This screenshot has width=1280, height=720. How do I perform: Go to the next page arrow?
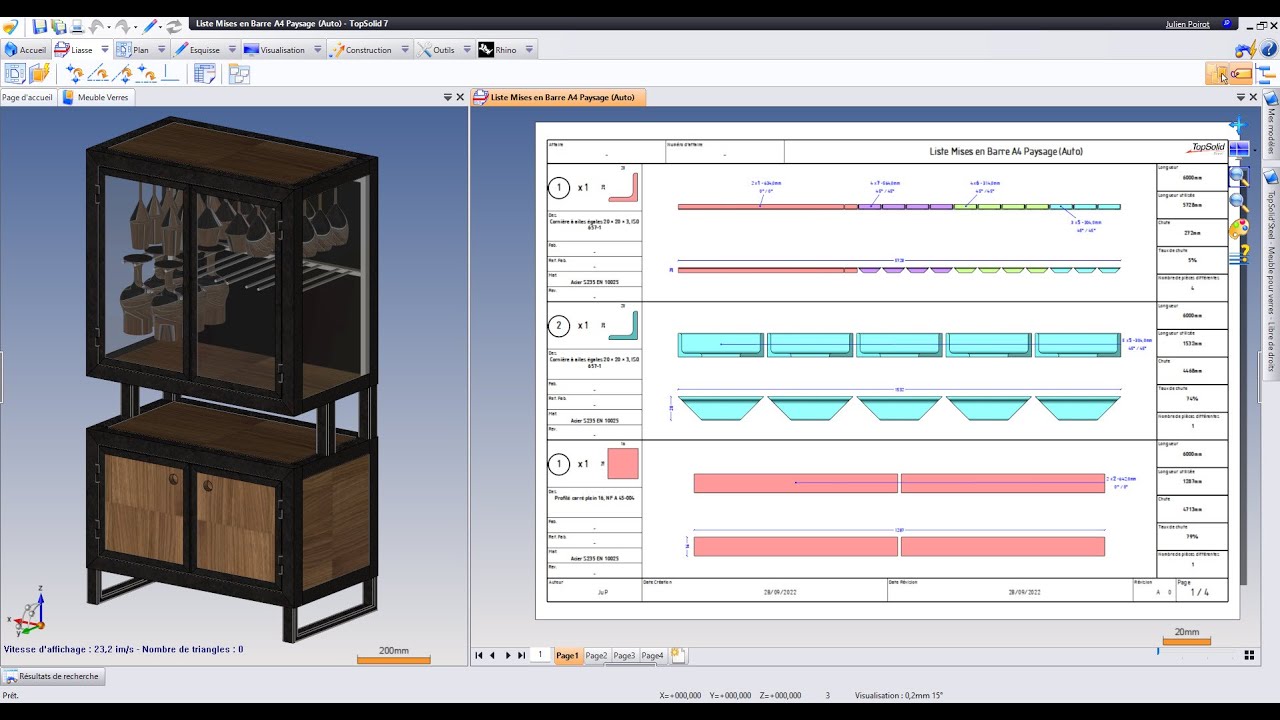tap(507, 655)
